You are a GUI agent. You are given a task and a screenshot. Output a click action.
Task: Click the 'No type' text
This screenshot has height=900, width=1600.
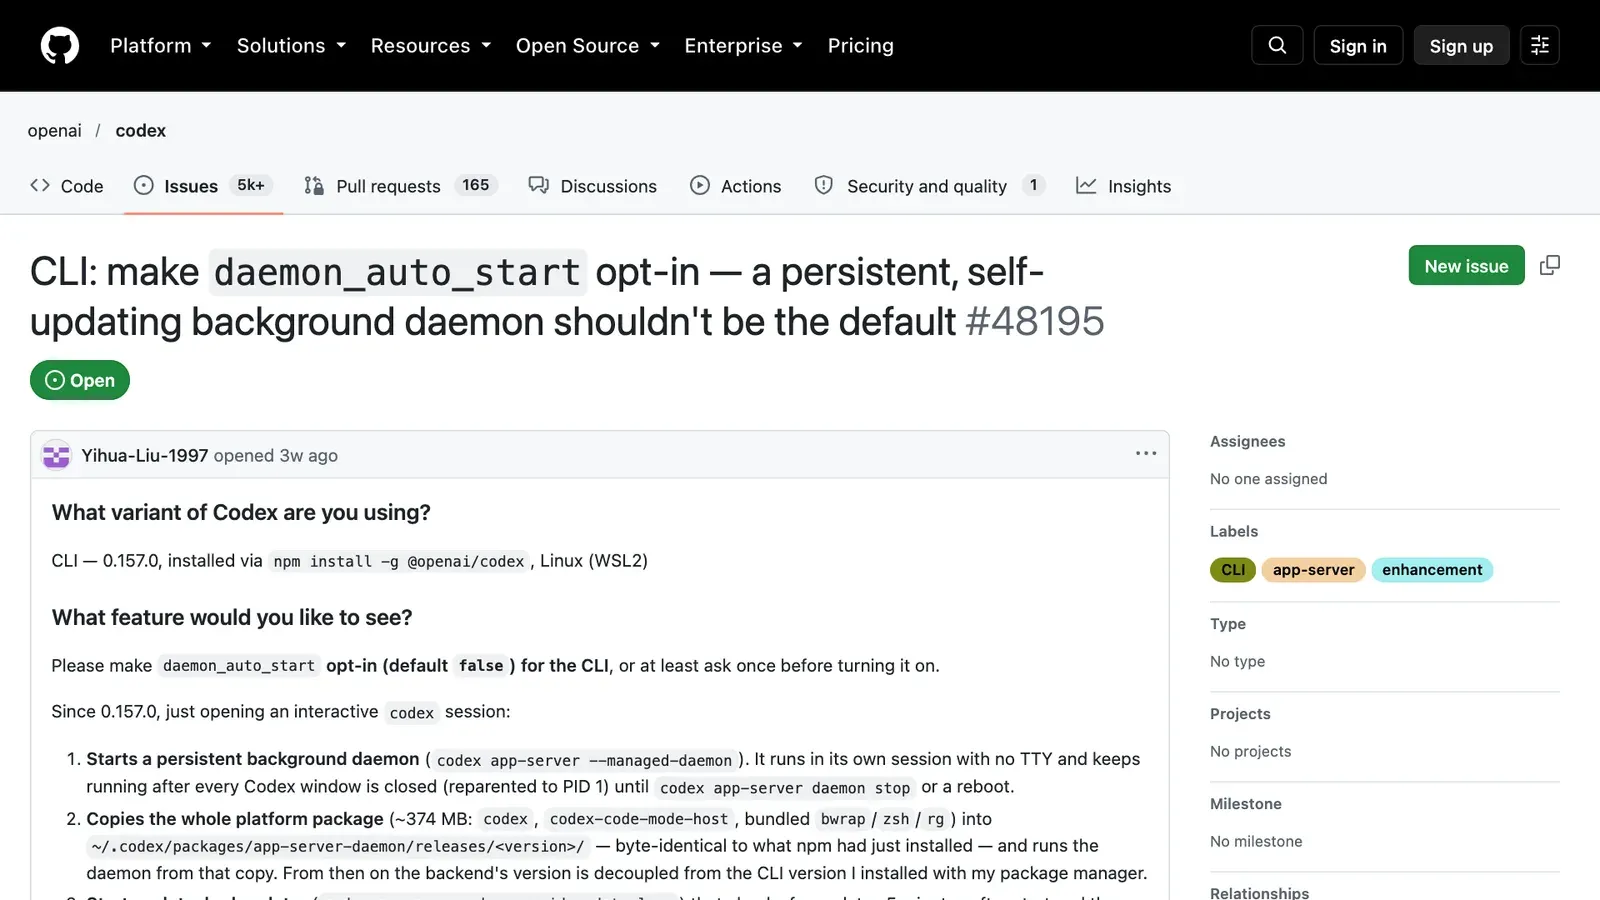1237,662
